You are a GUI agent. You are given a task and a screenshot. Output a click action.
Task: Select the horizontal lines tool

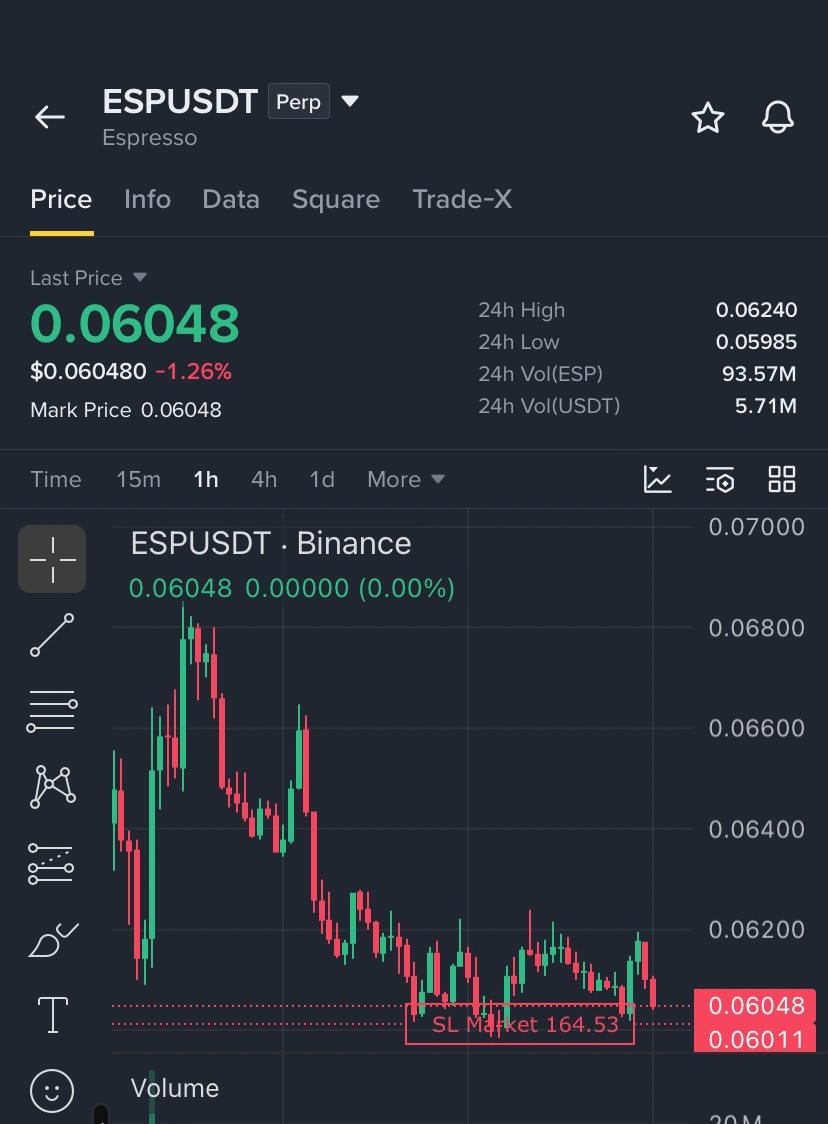pos(52,711)
